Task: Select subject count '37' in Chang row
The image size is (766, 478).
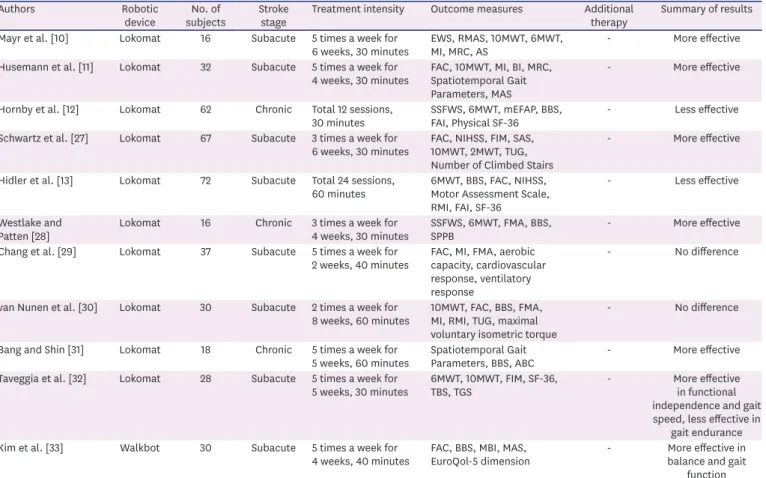Action: tap(206, 252)
